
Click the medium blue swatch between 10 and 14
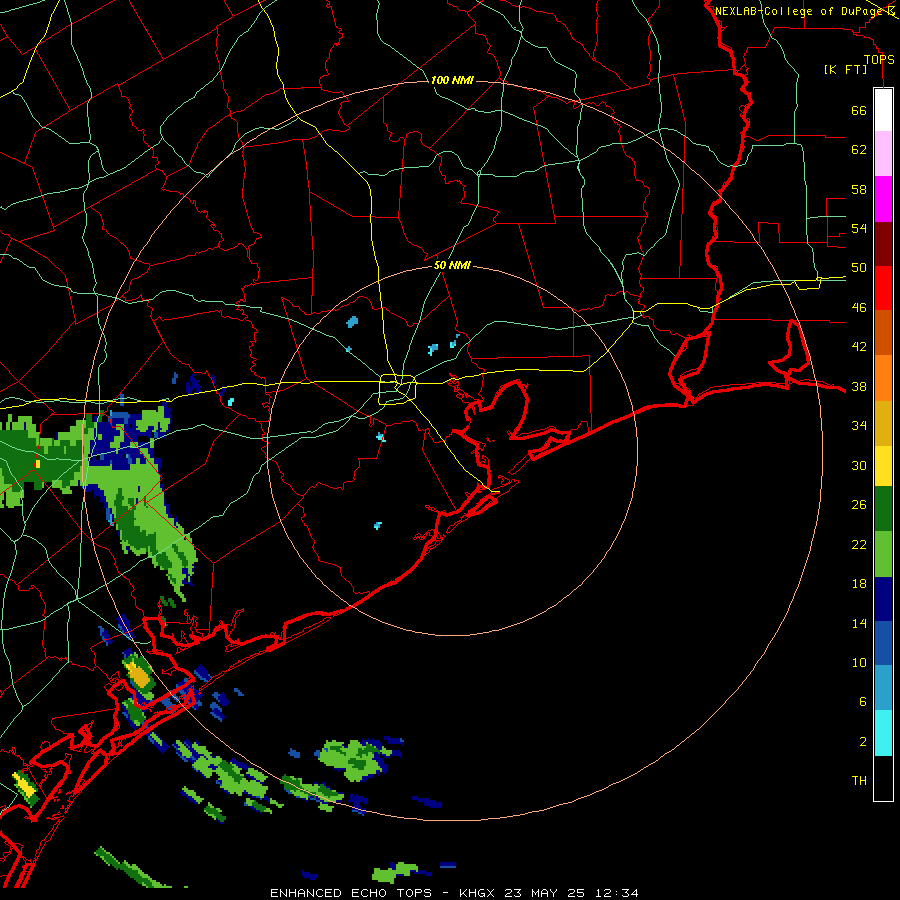click(x=883, y=643)
